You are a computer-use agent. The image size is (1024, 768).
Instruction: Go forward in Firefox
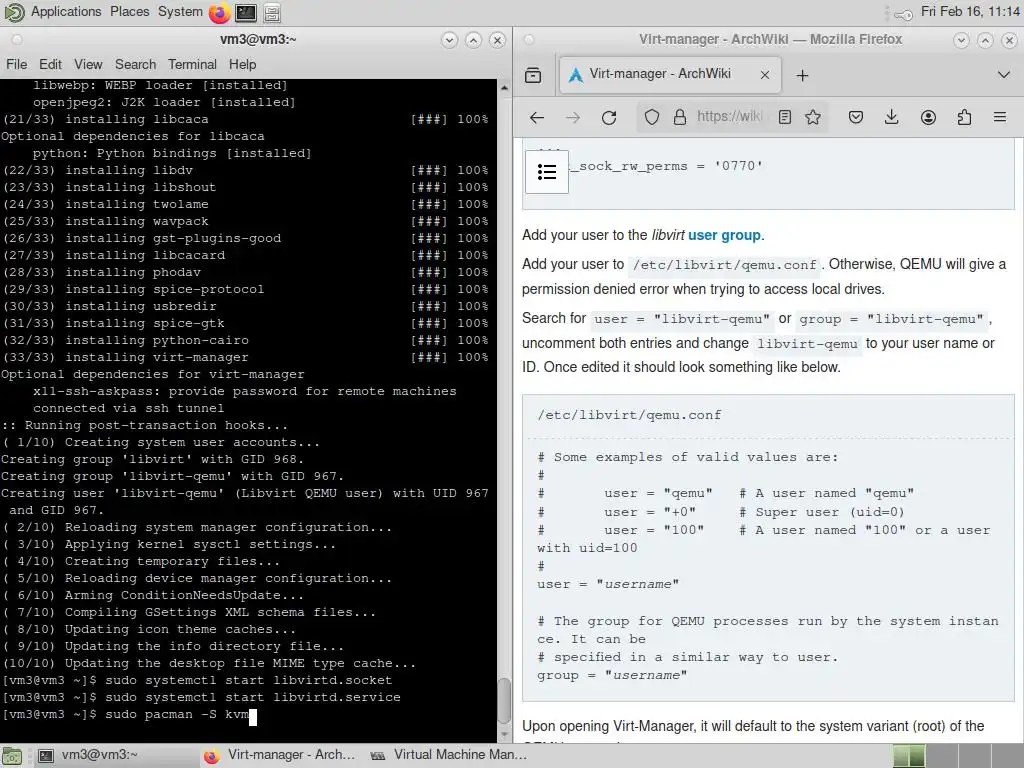click(573, 118)
